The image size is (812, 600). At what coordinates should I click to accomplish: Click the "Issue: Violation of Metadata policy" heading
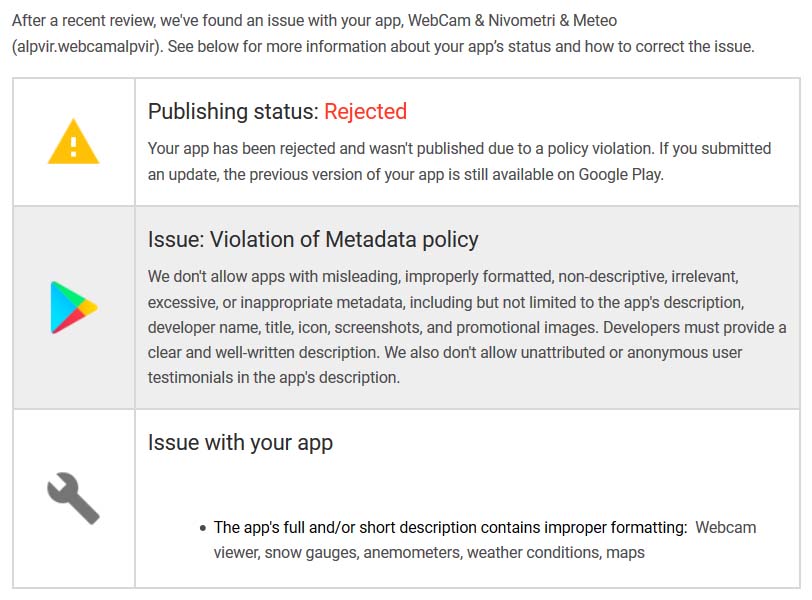coord(313,239)
